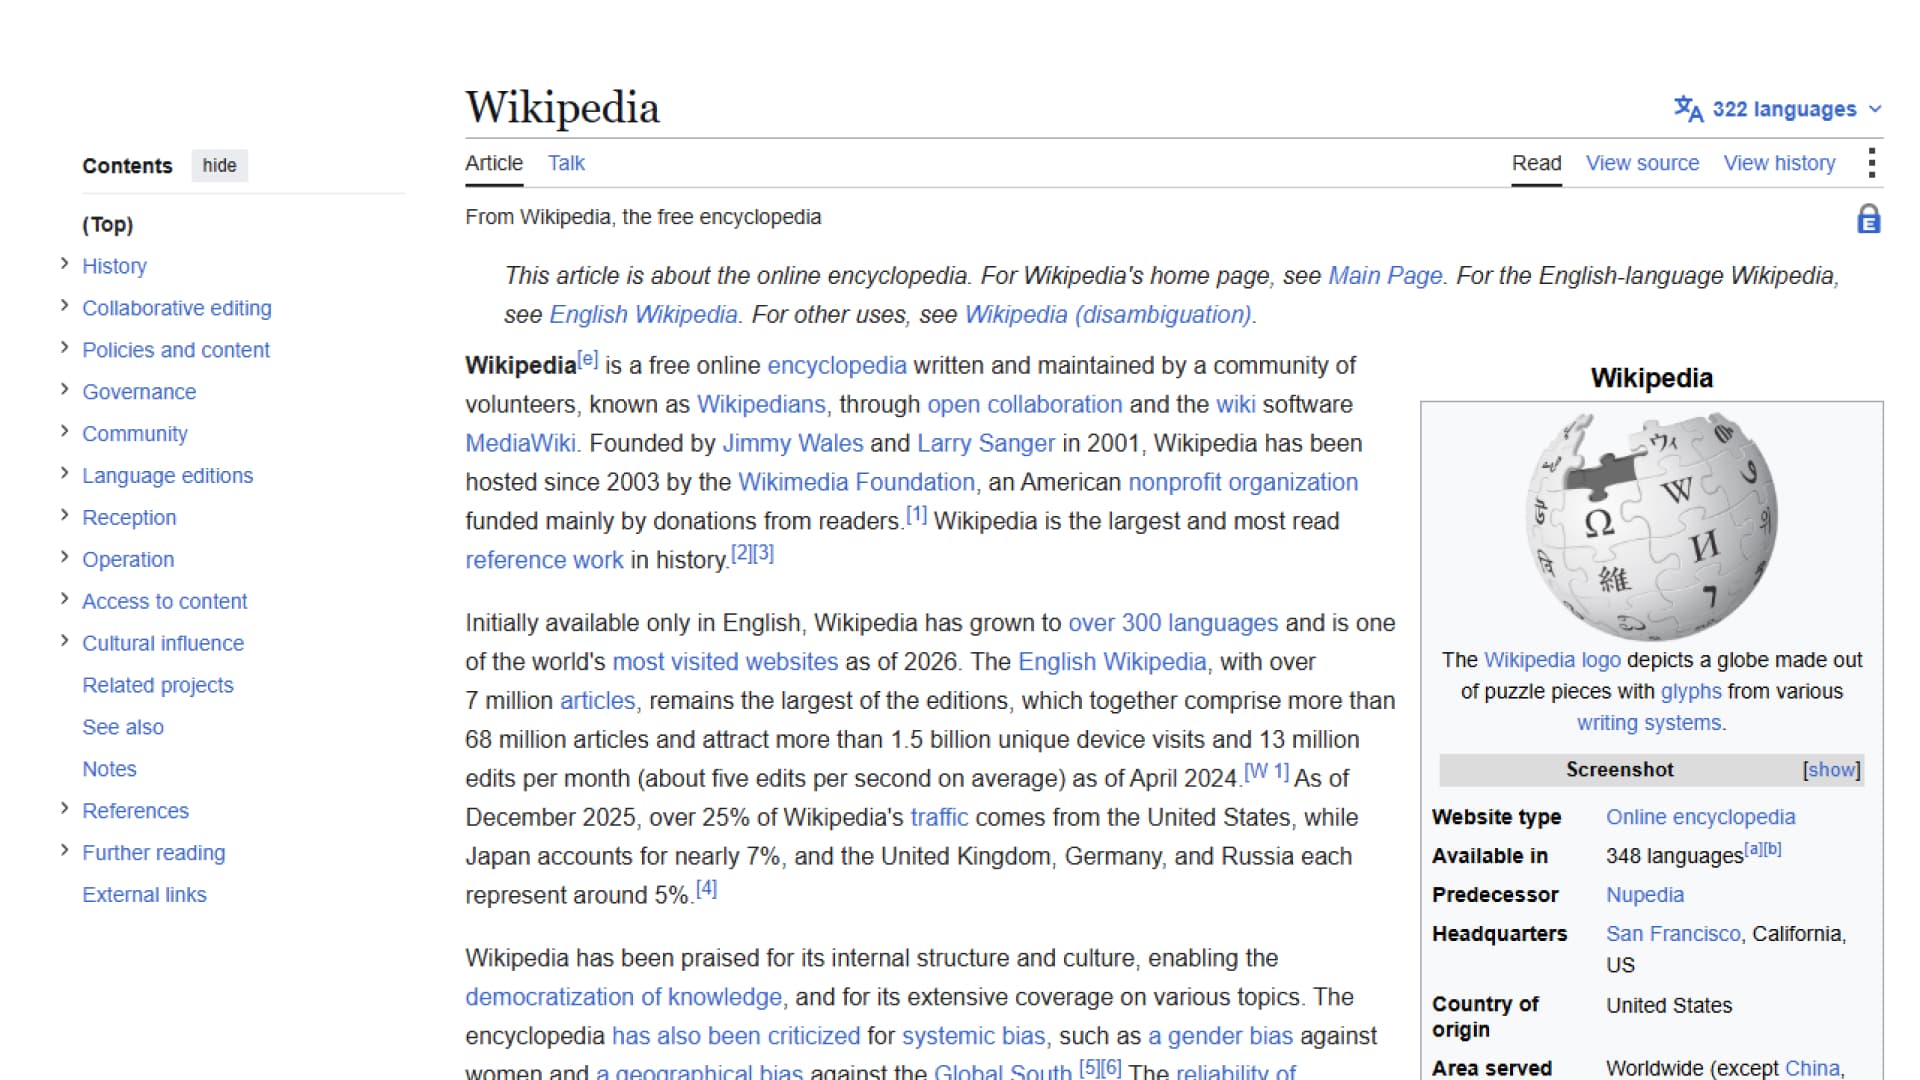Follow the traffic link
Screen dimensions: 1920x1080
pos(939,818)
